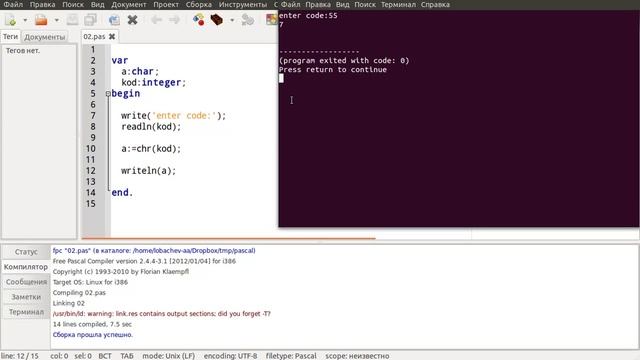The height and width of the screenshot is (360, 640).
Task: Click the 'Target OS: Linux for i386' line
Action: coord(90,282)
